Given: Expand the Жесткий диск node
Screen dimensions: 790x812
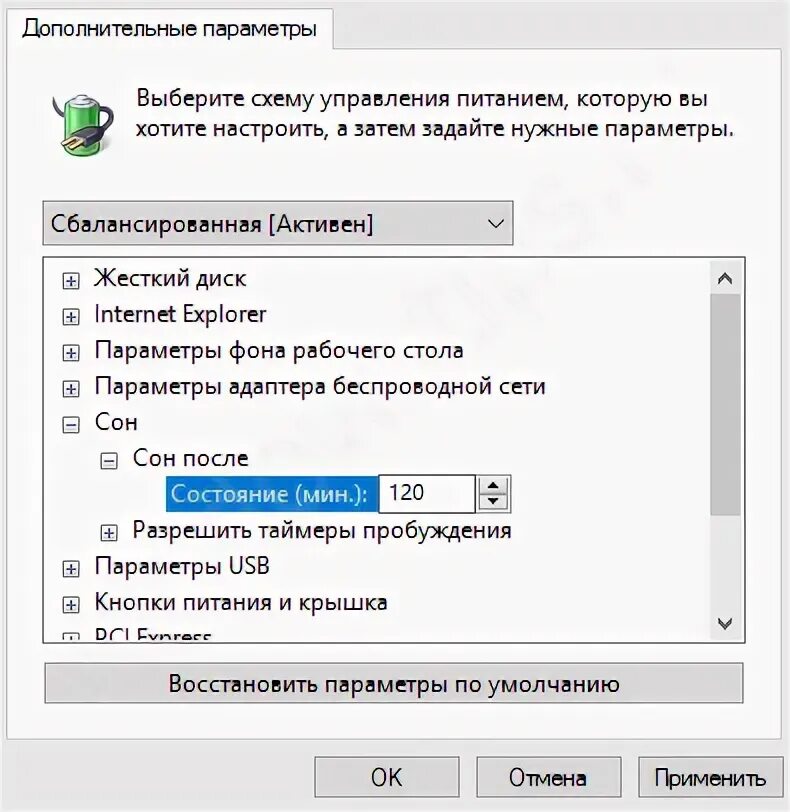Looking at the screenshot, I should (x=71, y=281).
